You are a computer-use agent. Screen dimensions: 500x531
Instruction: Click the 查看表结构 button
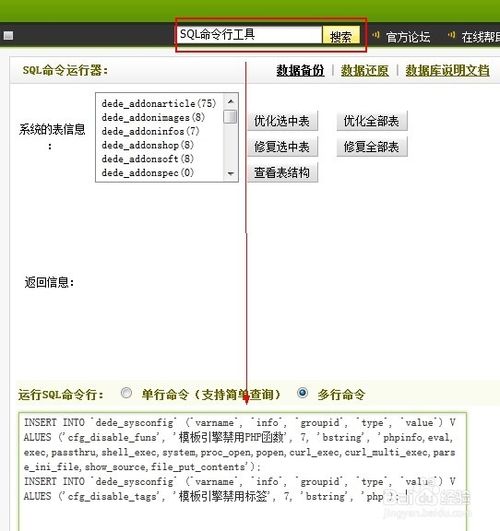pos(283,173)
